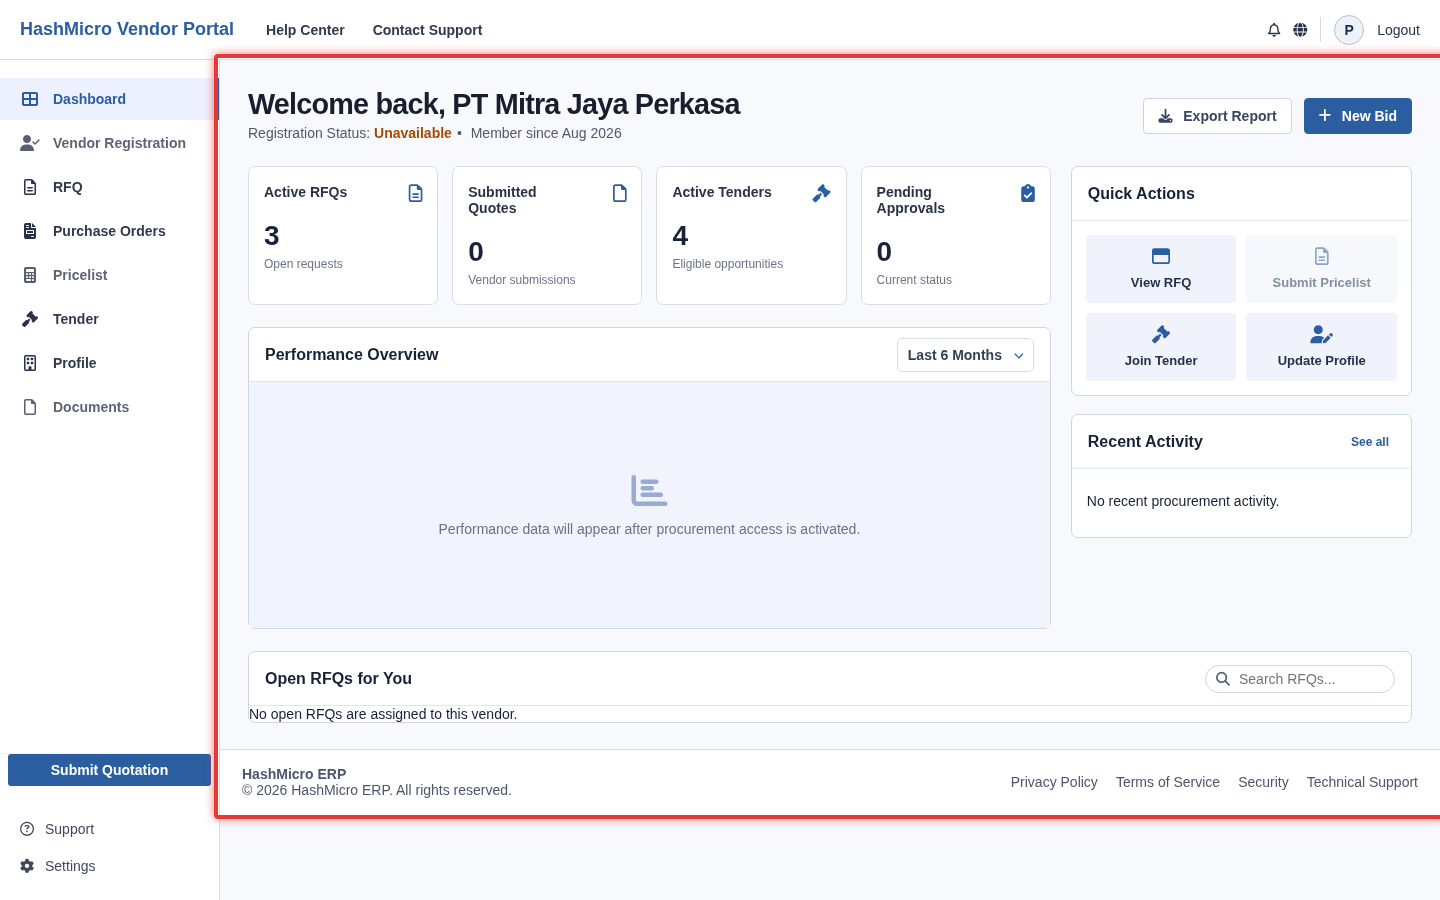This screenshot has height=900, width=1440.
Task: Click the View RFQ quick action
Action: pos(1161,269)
